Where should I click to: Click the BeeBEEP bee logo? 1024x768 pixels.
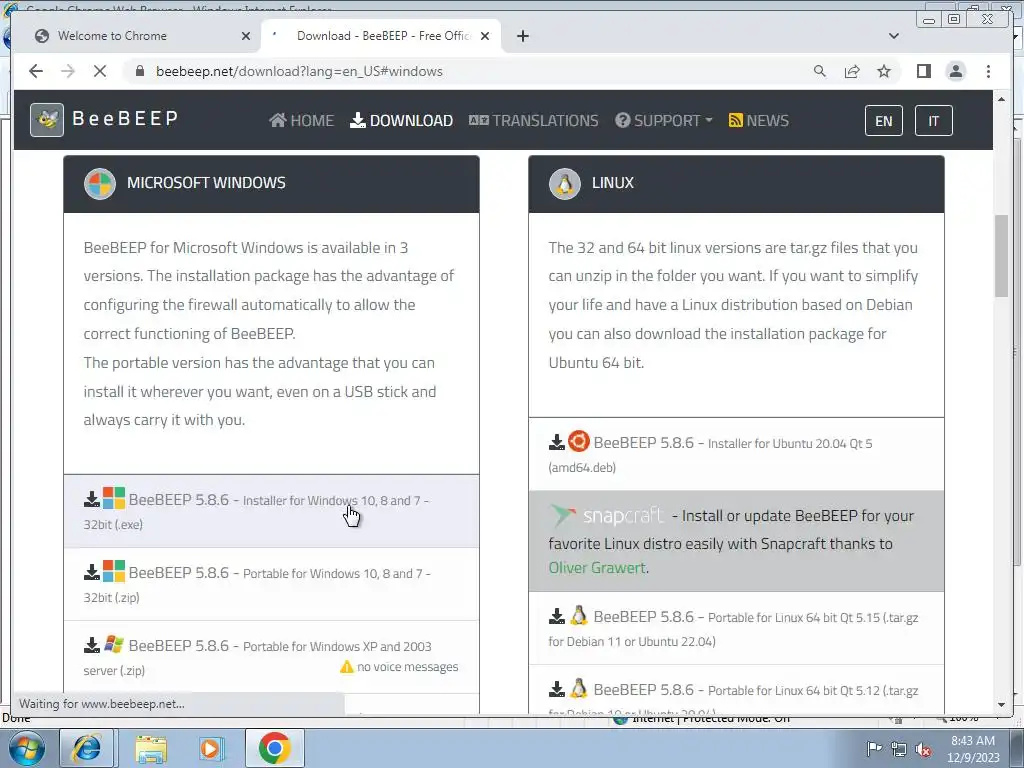pos(47,120)
